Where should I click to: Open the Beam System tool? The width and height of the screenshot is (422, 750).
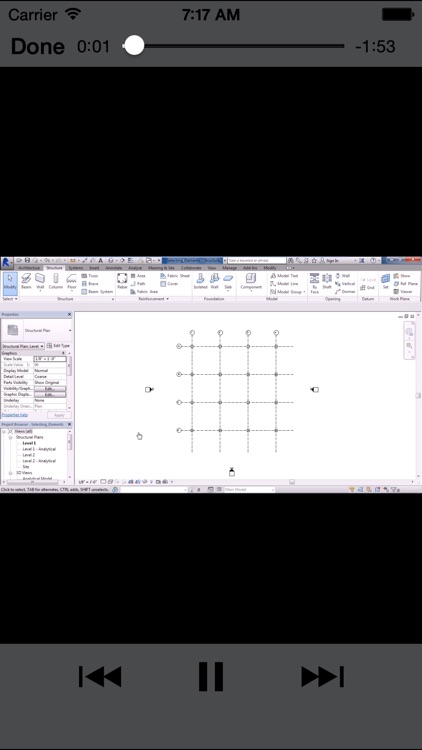pyautogui.click(x=97, y=291)
